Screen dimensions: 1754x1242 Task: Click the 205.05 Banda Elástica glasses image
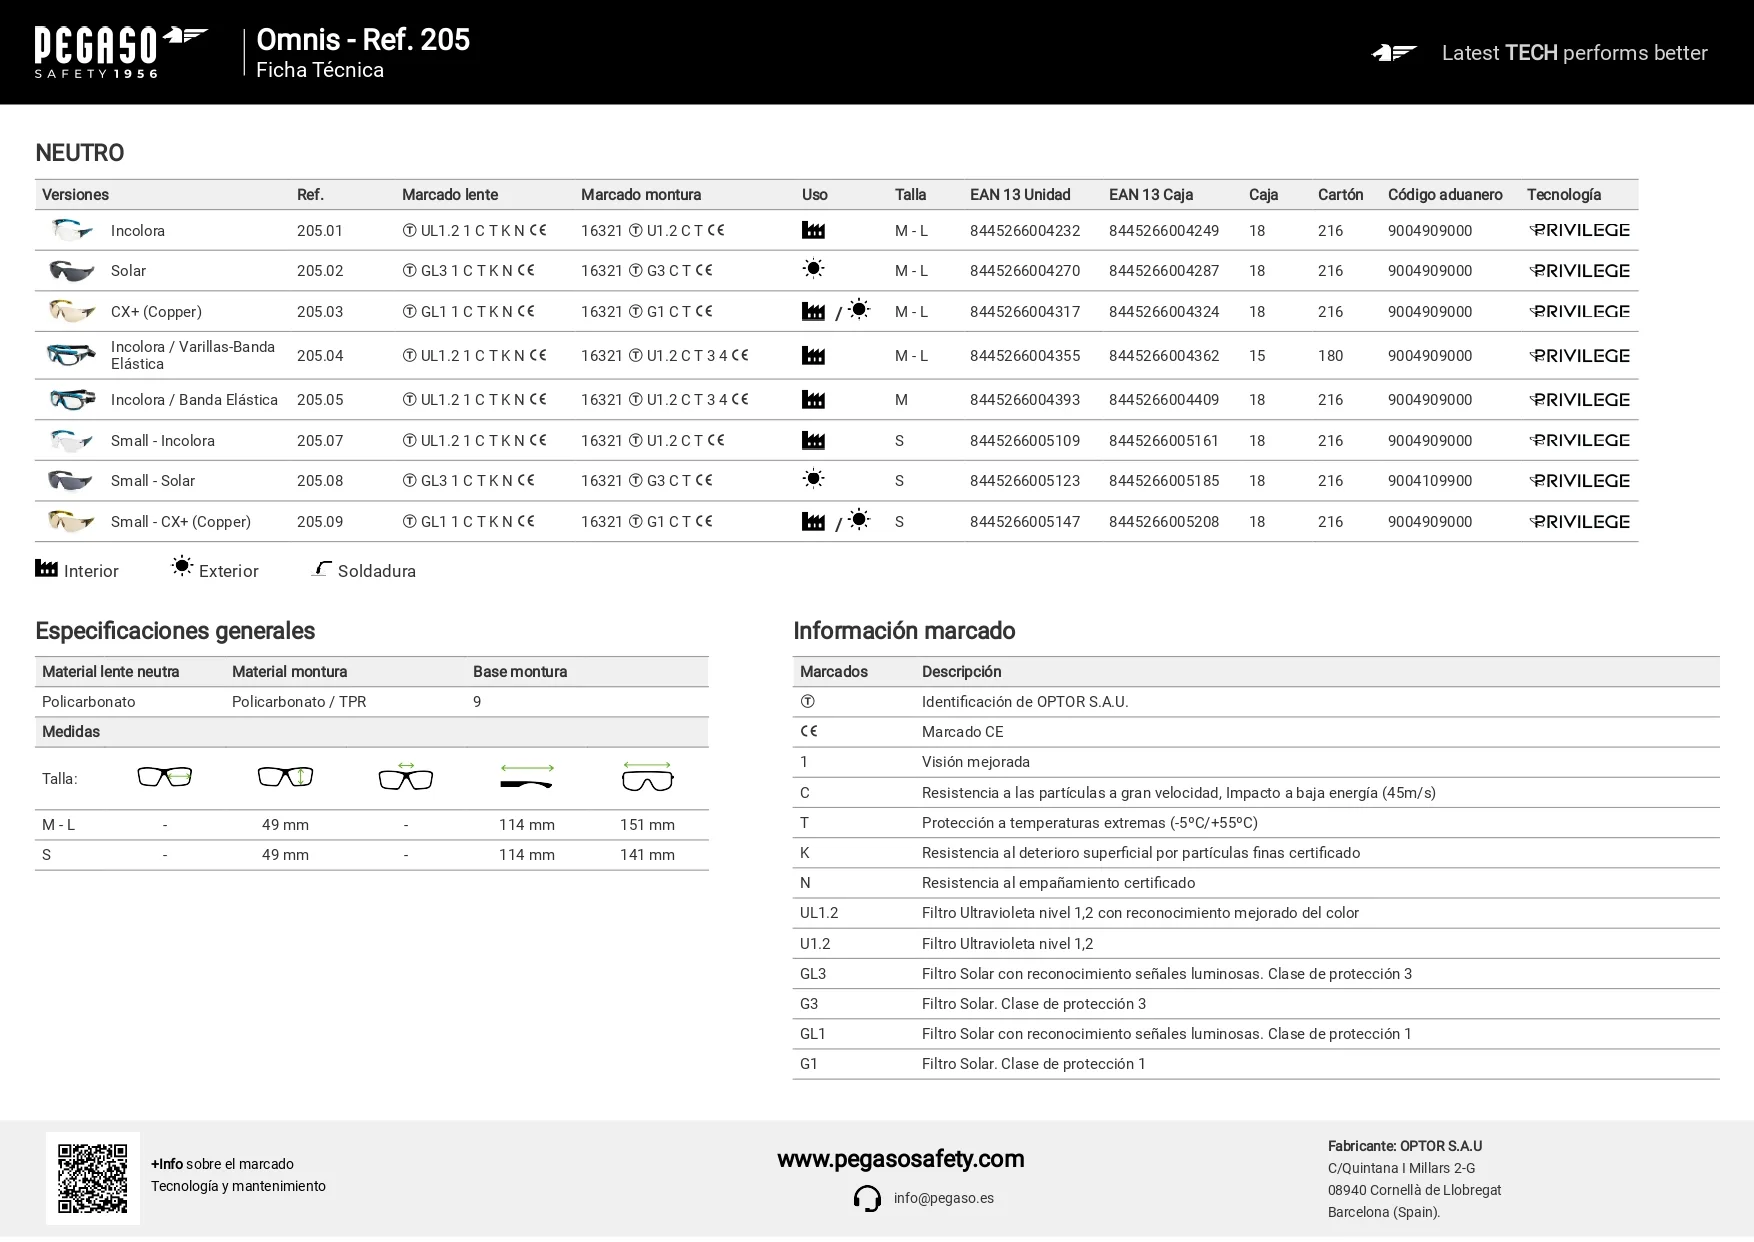tap(72, 399)
